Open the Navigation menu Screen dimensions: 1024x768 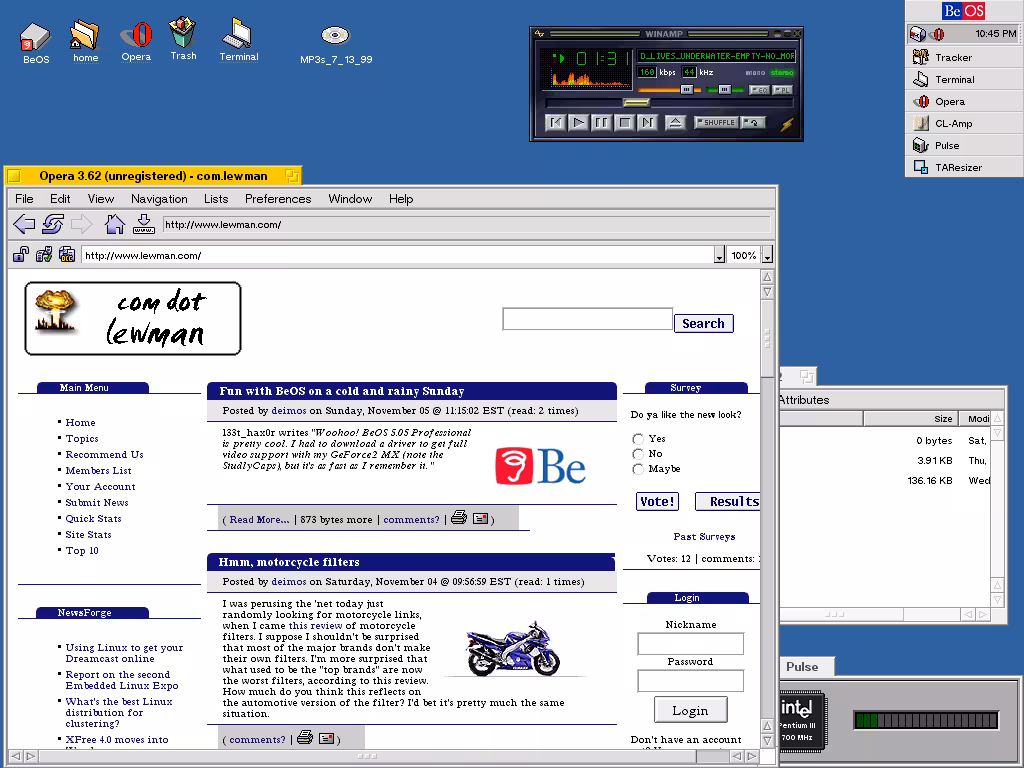(159, 199)
